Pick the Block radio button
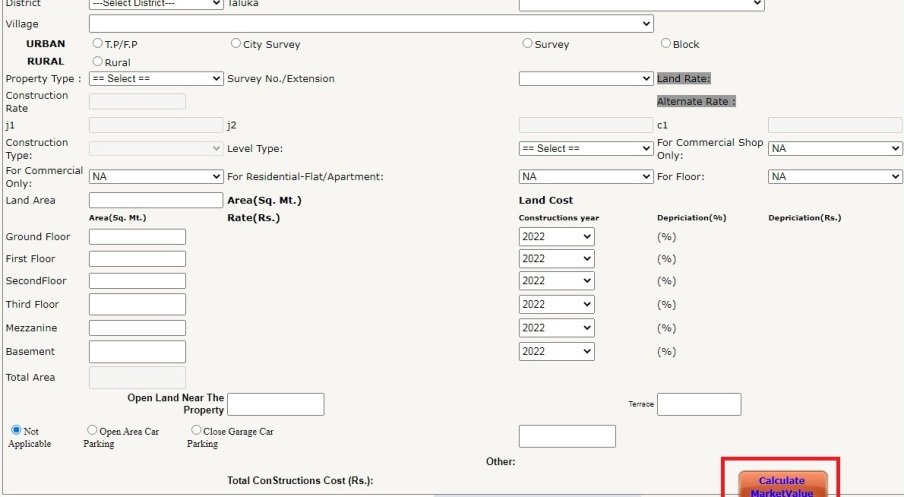 point(665,43)
